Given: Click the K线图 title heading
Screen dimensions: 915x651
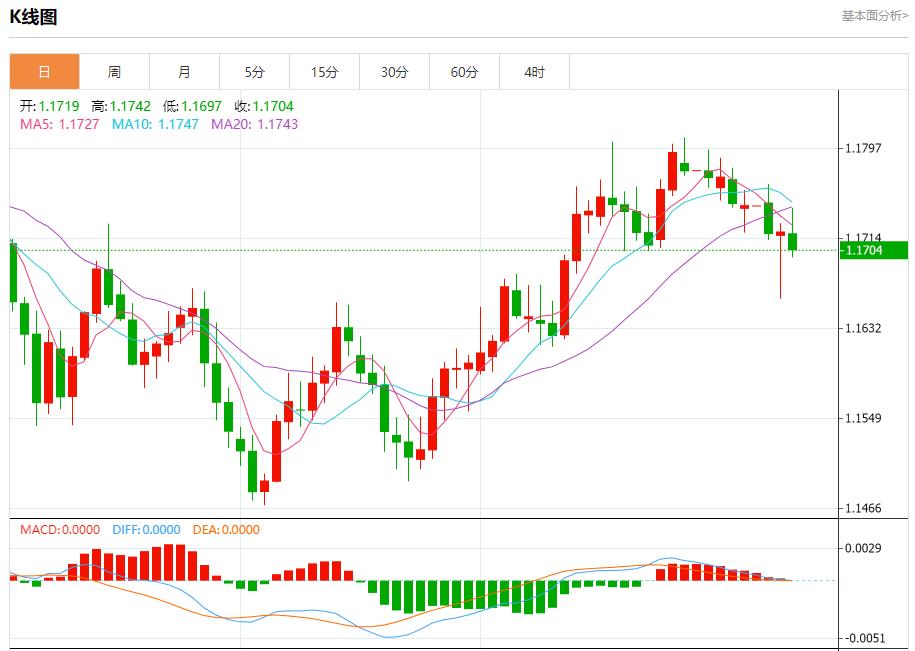Looking at the screenshot, I should click(x=34, y=16).
